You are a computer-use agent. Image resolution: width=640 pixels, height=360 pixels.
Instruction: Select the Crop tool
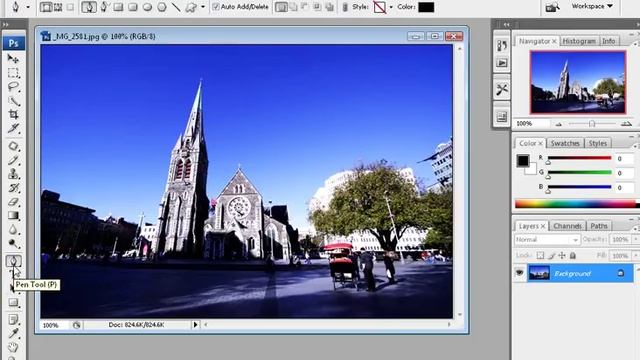[x=13, y=115]
